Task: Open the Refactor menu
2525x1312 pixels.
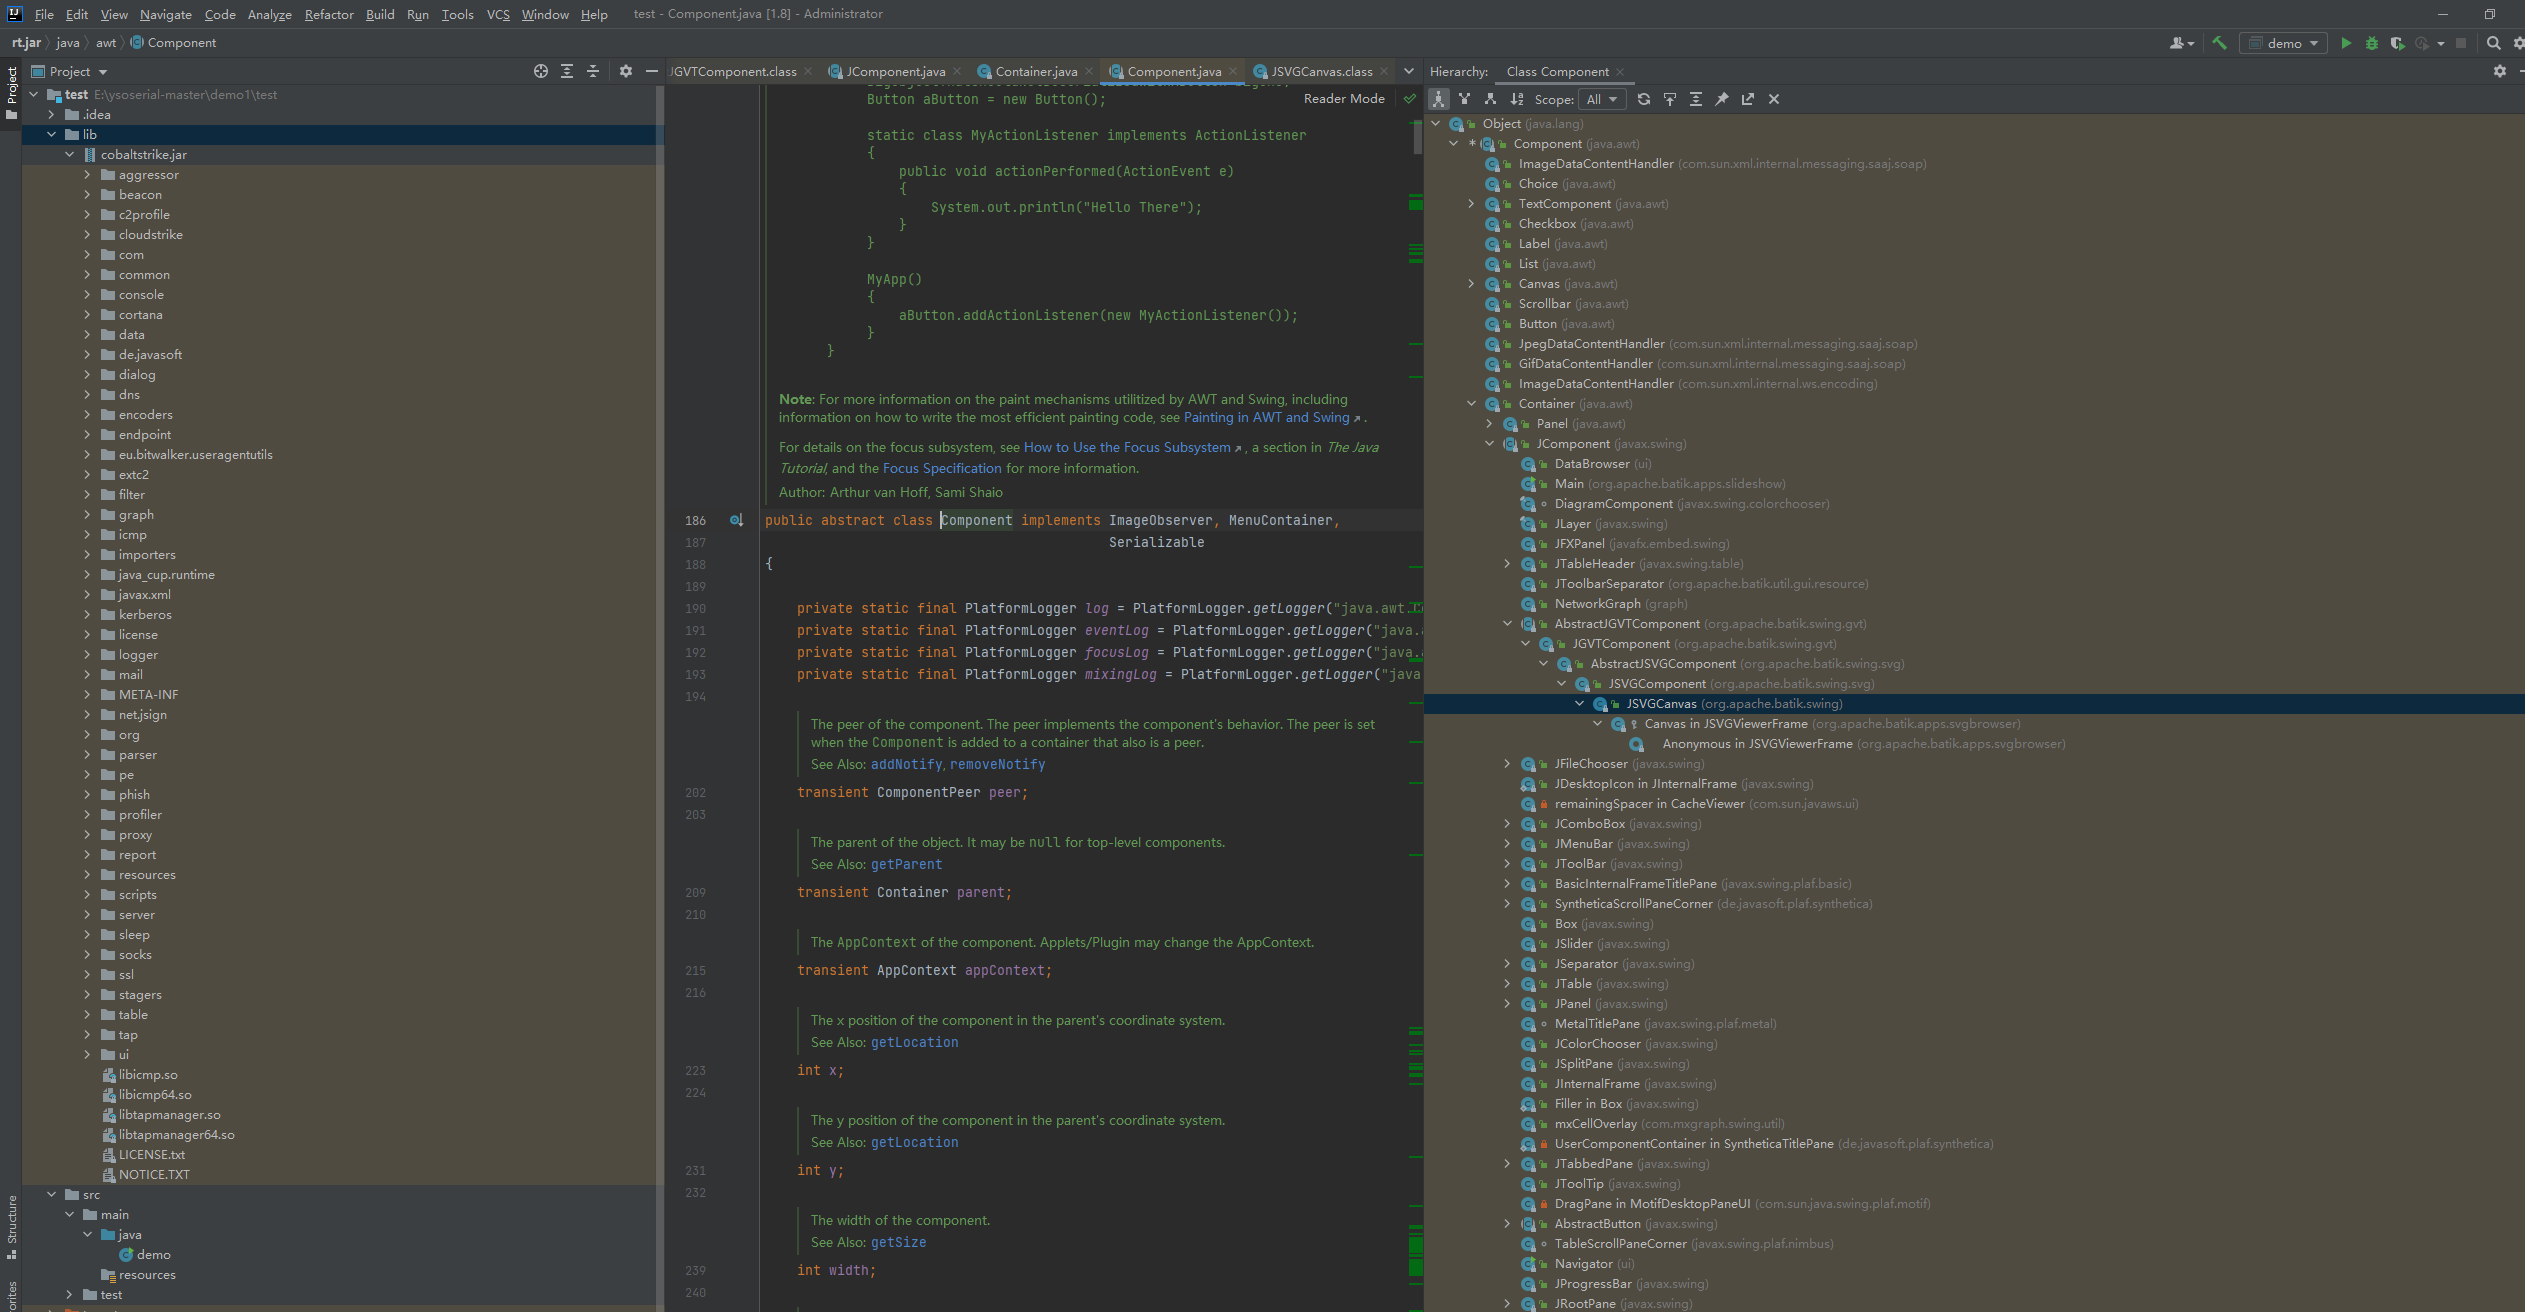Action: click(x=329, y=14)
